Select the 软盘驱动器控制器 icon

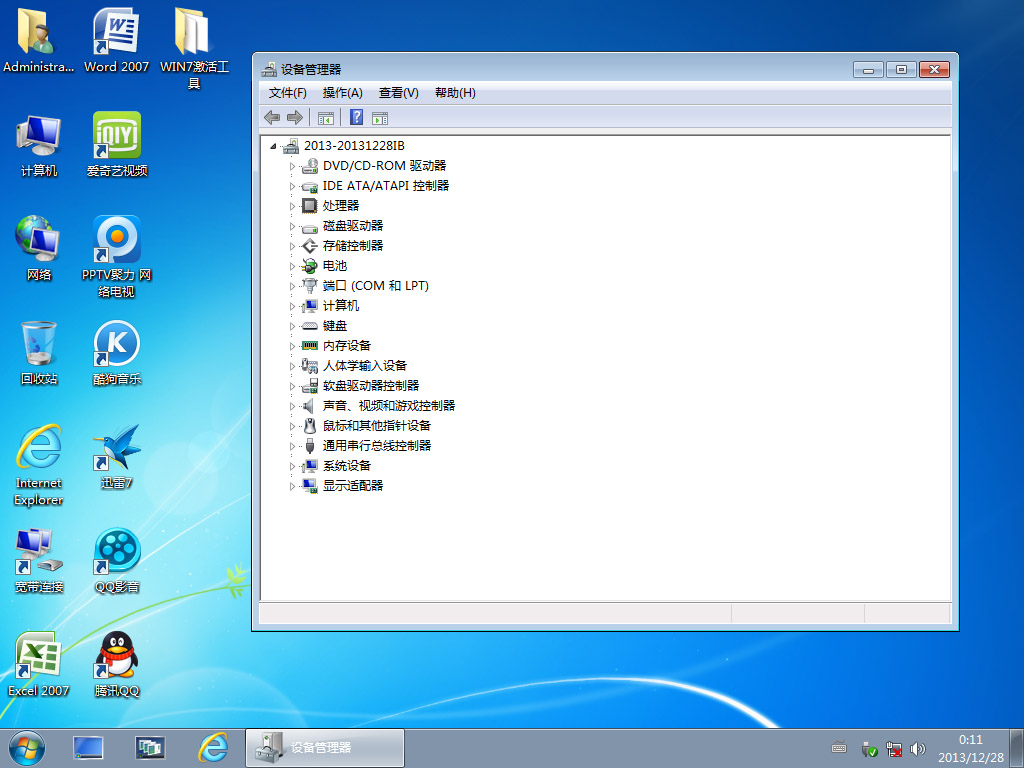310,386
